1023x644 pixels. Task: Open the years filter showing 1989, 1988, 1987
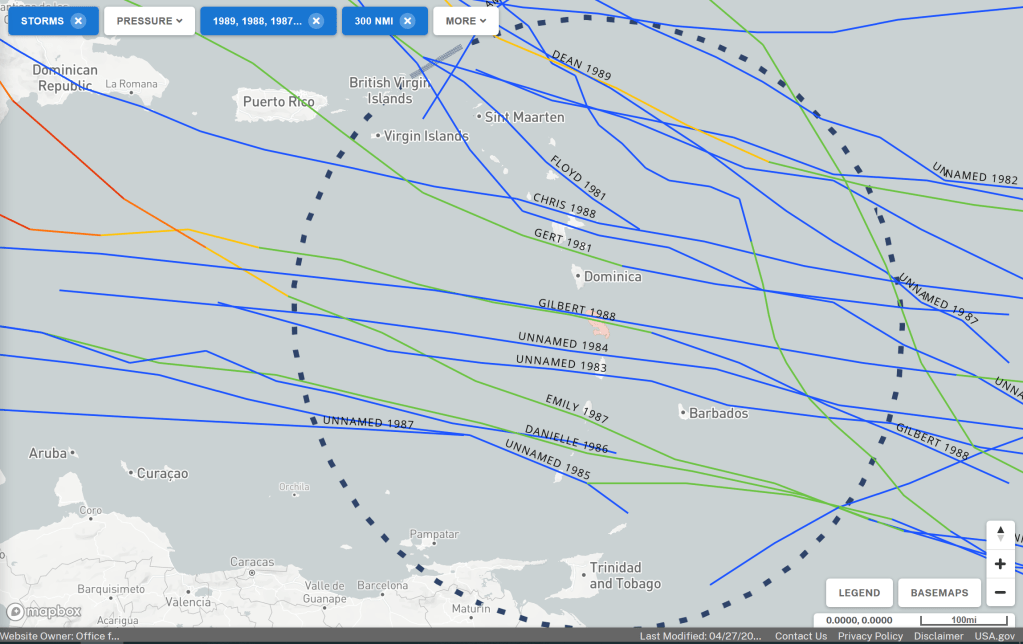click(x=257, y=21)
